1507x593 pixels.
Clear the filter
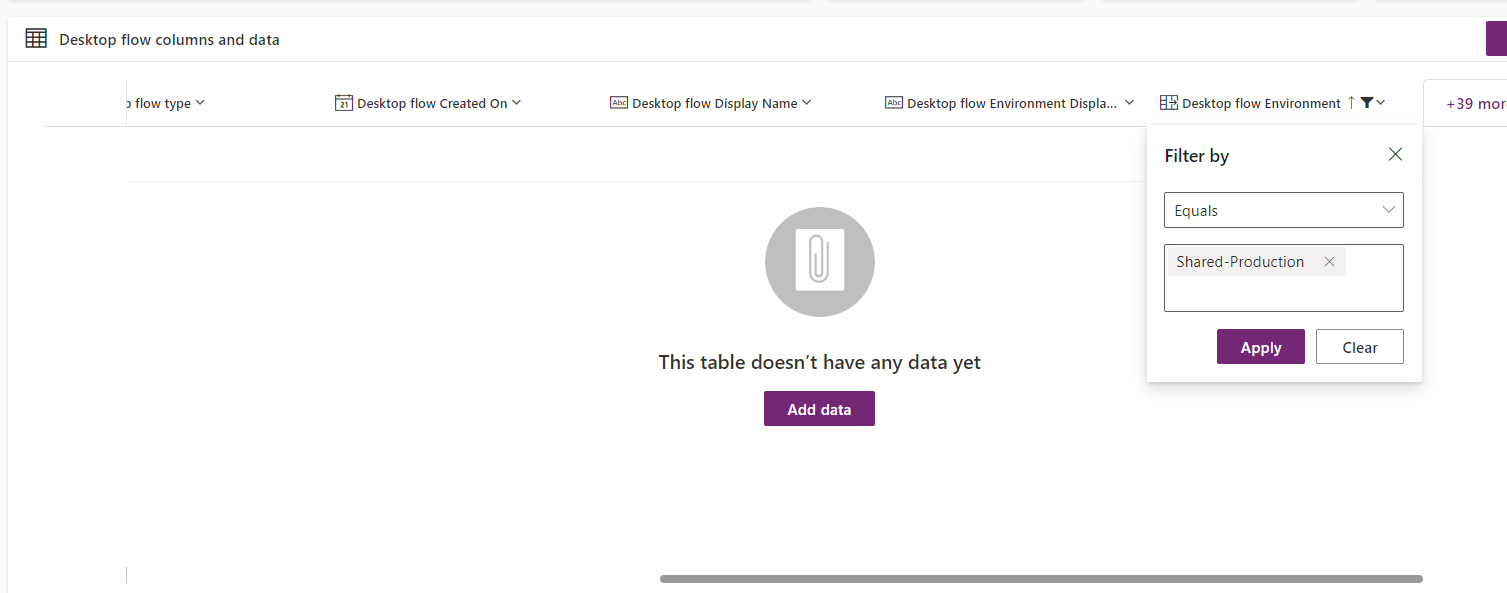(1360, 347)
